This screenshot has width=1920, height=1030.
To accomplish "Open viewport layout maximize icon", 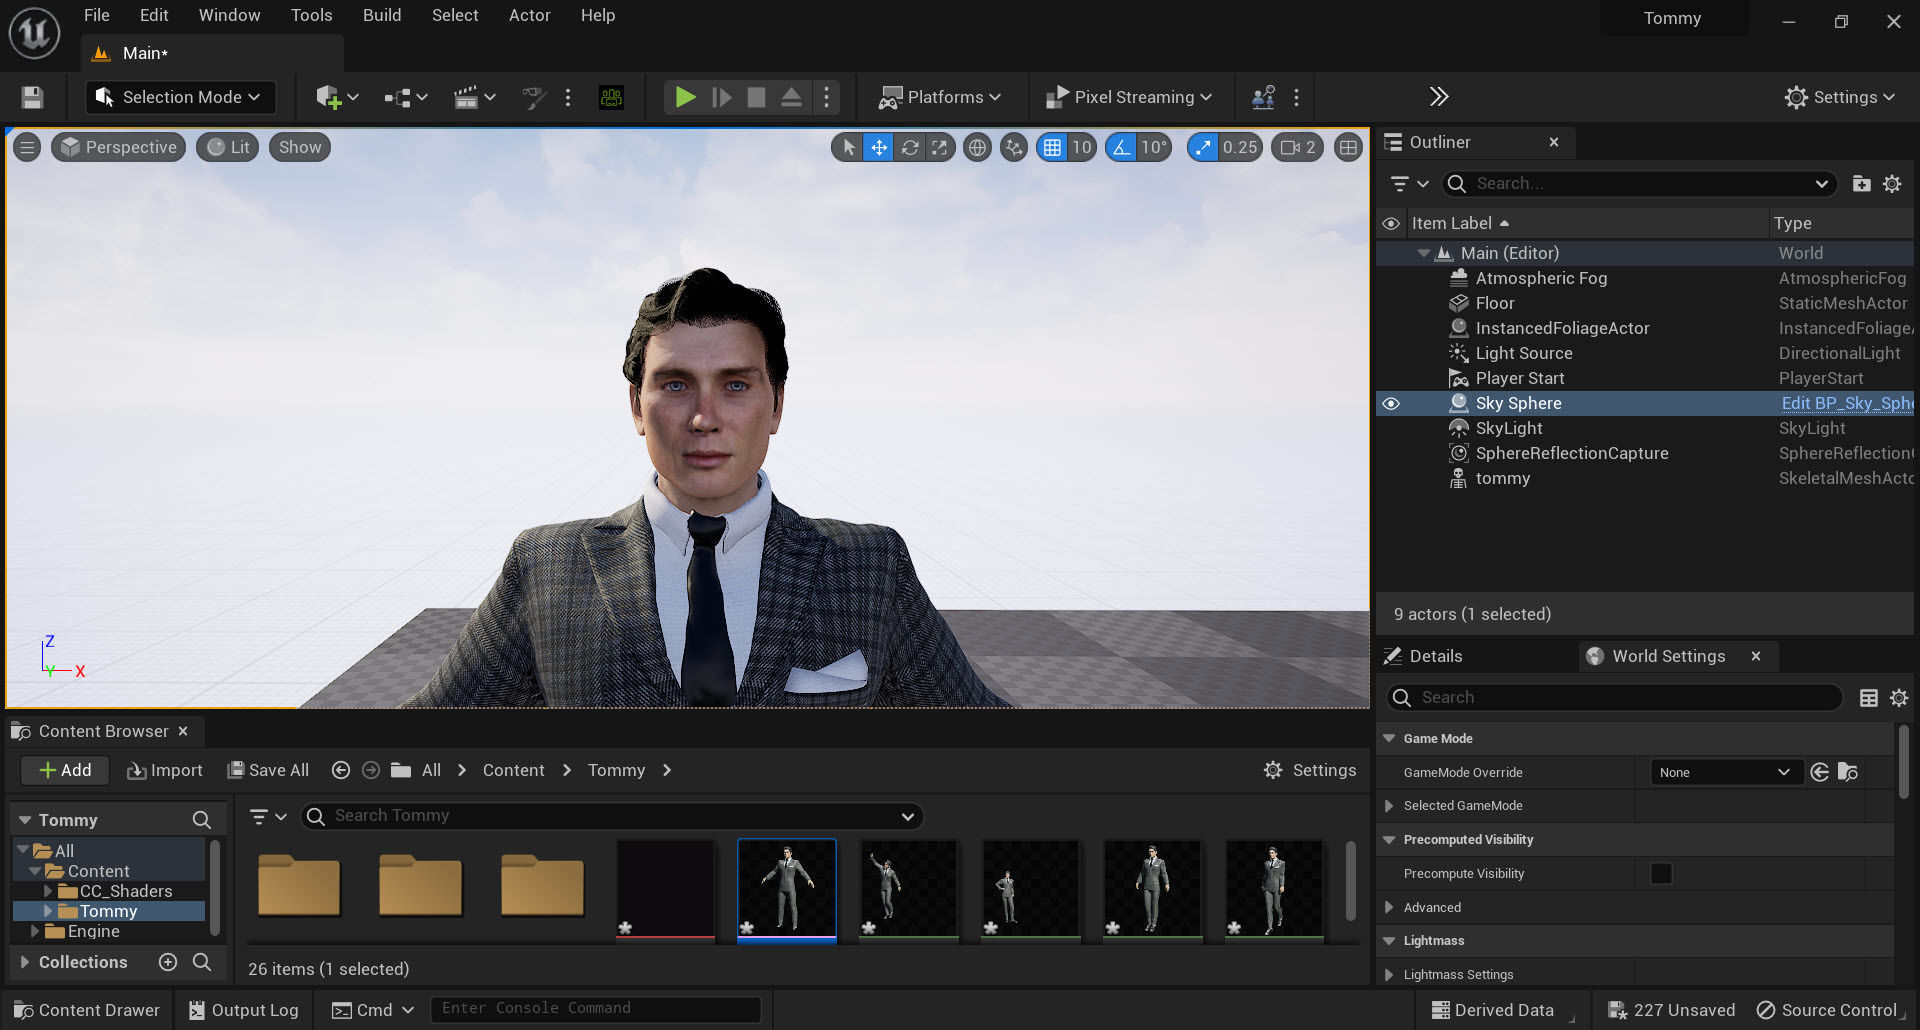I will [1348, 148].
